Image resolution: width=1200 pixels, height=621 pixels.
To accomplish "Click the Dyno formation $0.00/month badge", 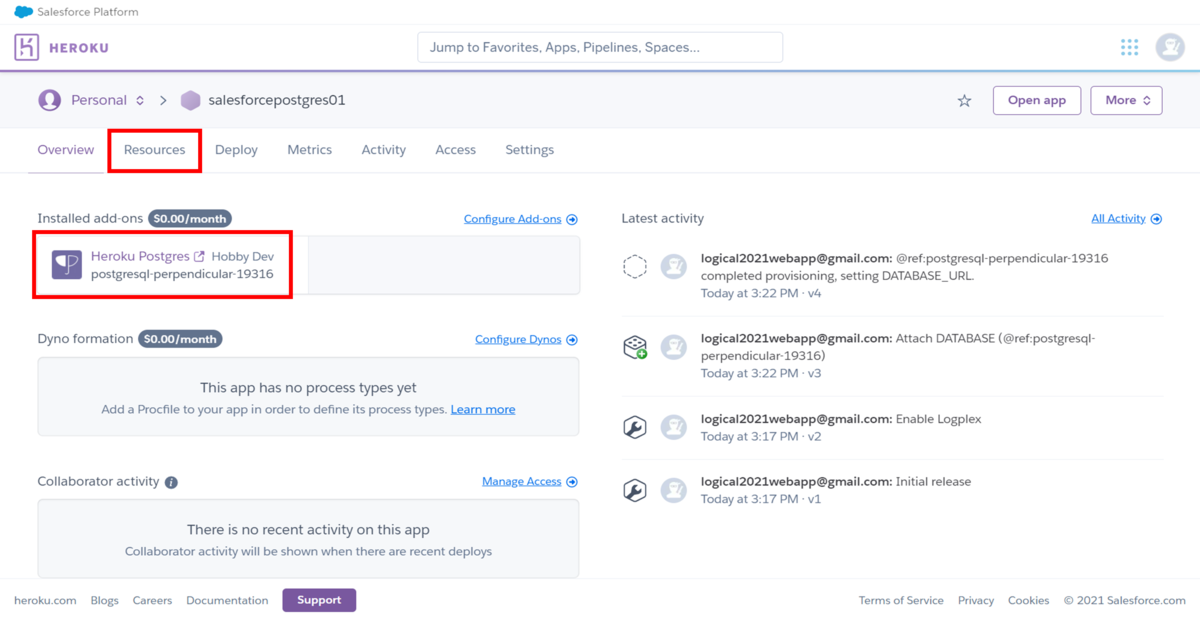I will click(180, 339).
